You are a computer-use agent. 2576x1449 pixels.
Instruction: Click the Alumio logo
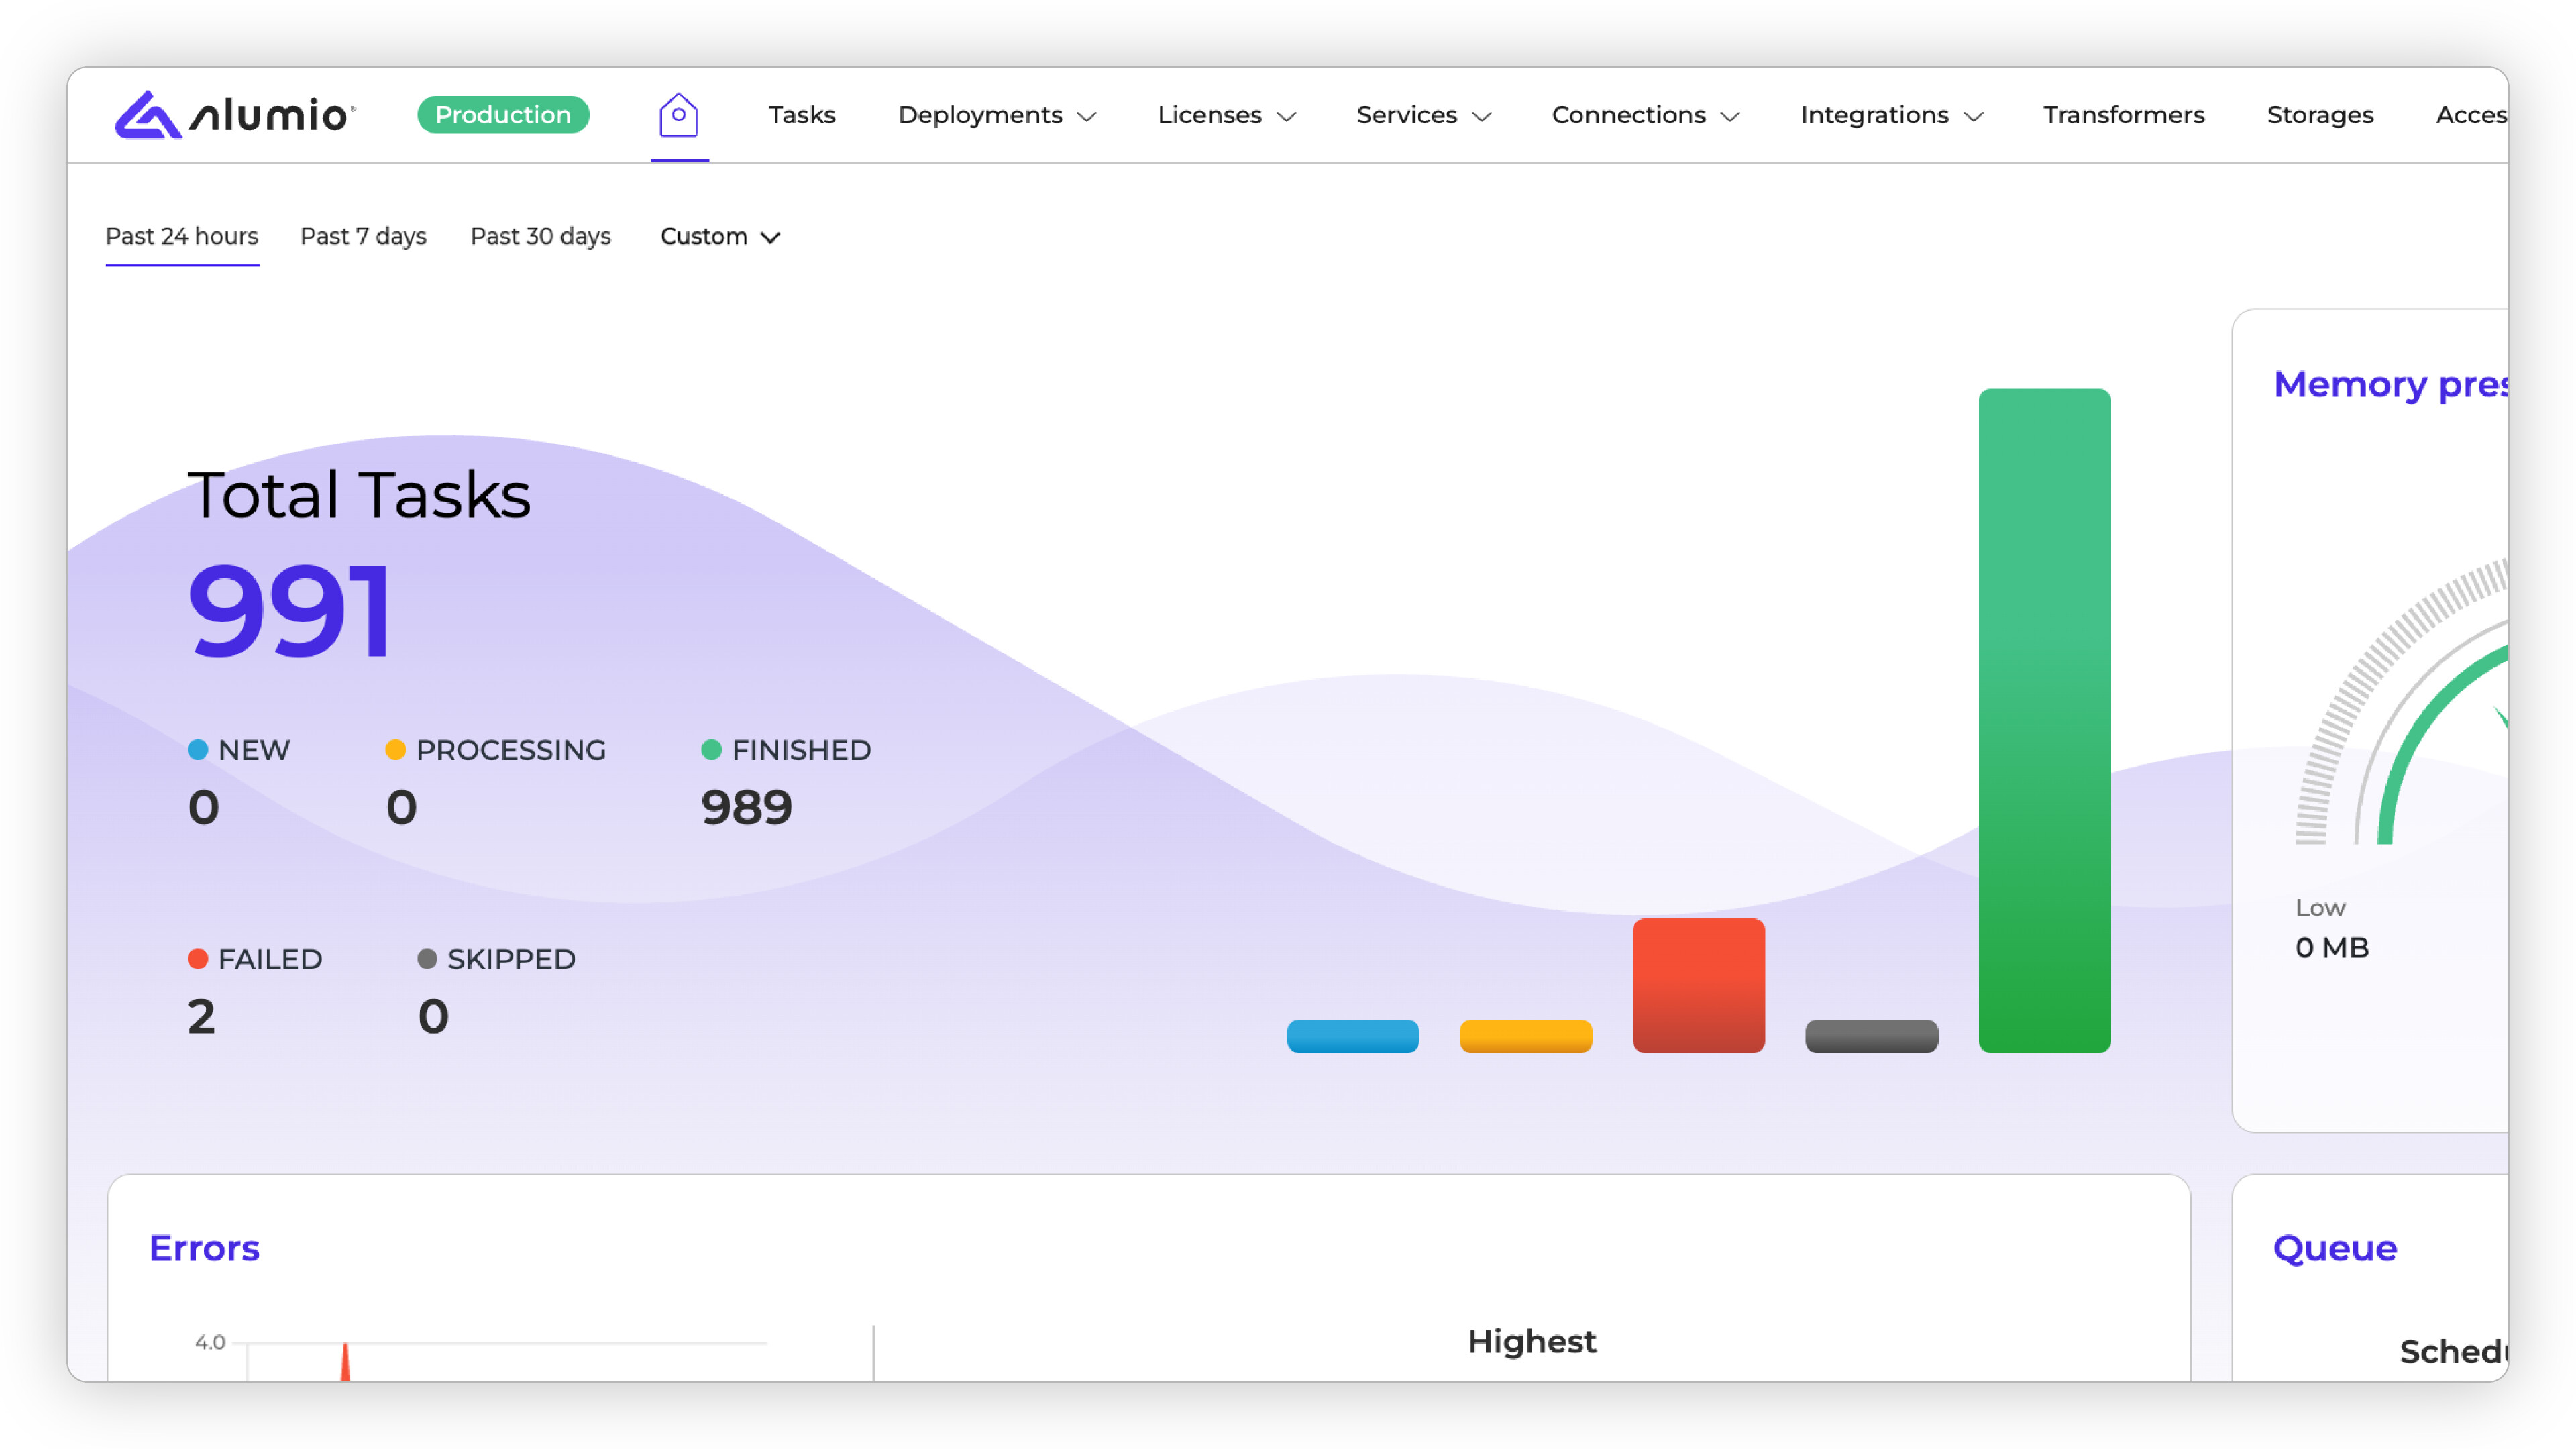(234, 115)
